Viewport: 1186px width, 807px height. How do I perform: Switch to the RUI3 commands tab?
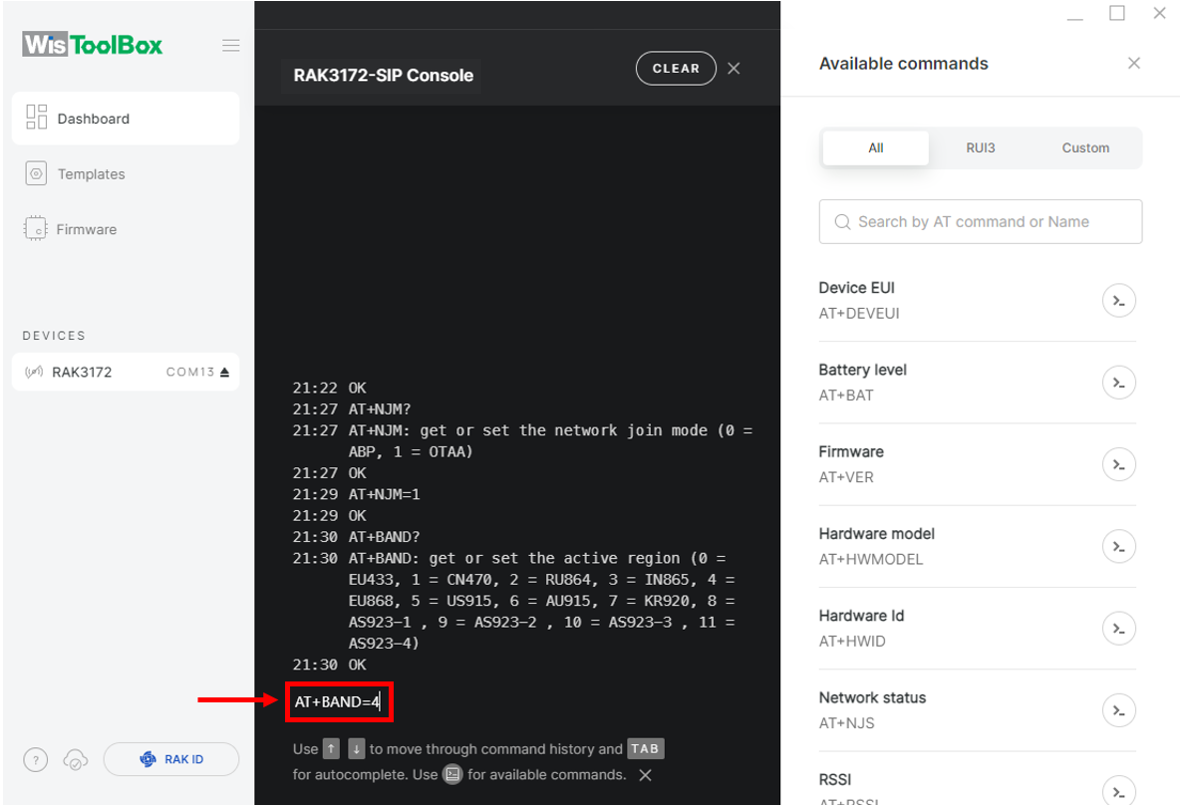point(980,148)
